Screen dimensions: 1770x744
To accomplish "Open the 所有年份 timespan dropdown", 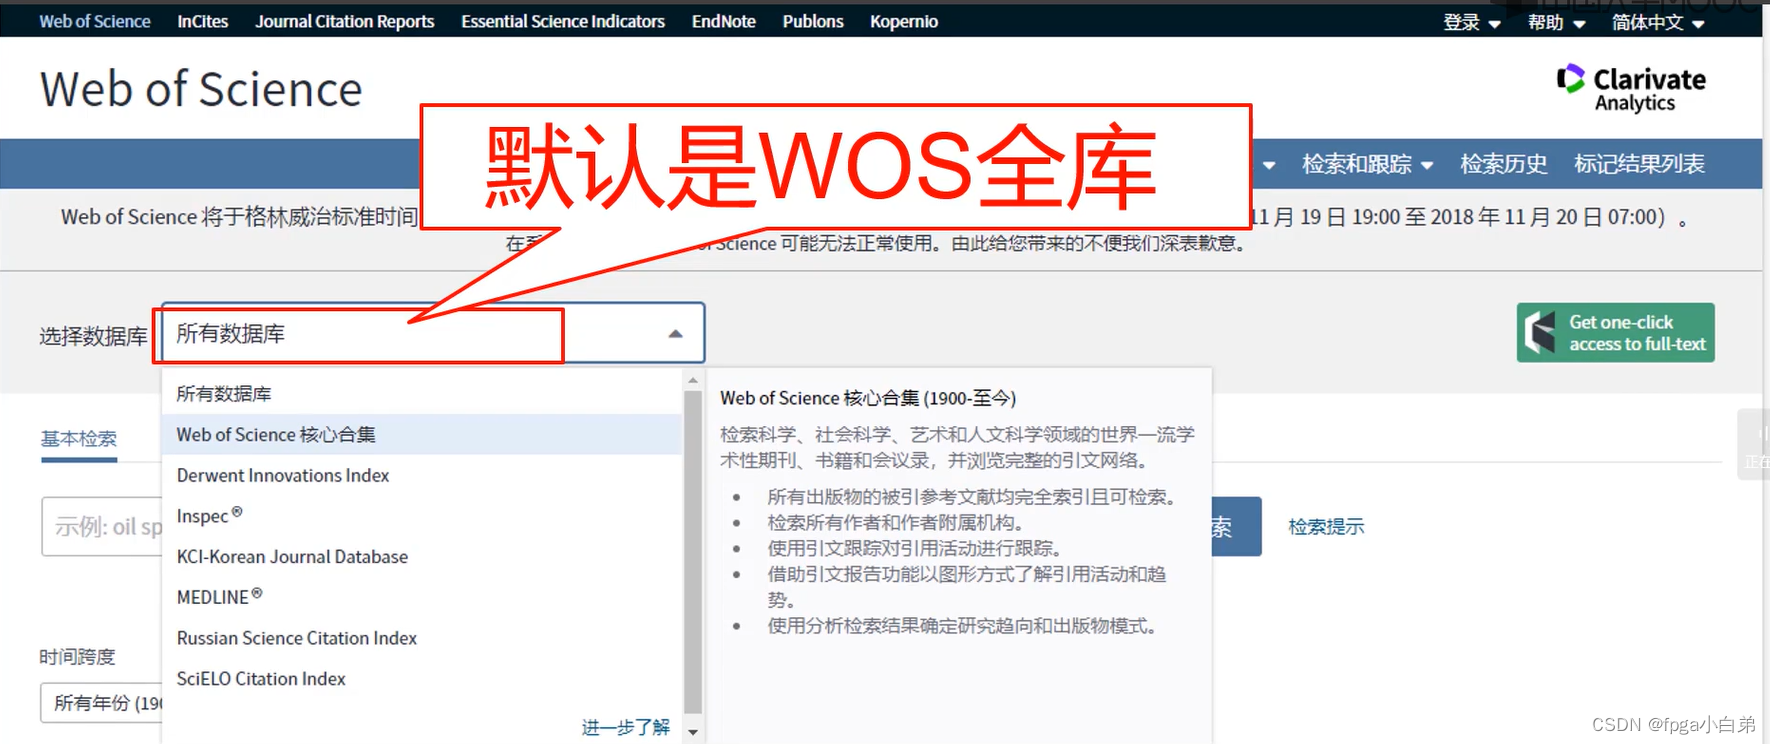I will coord(102,703).
